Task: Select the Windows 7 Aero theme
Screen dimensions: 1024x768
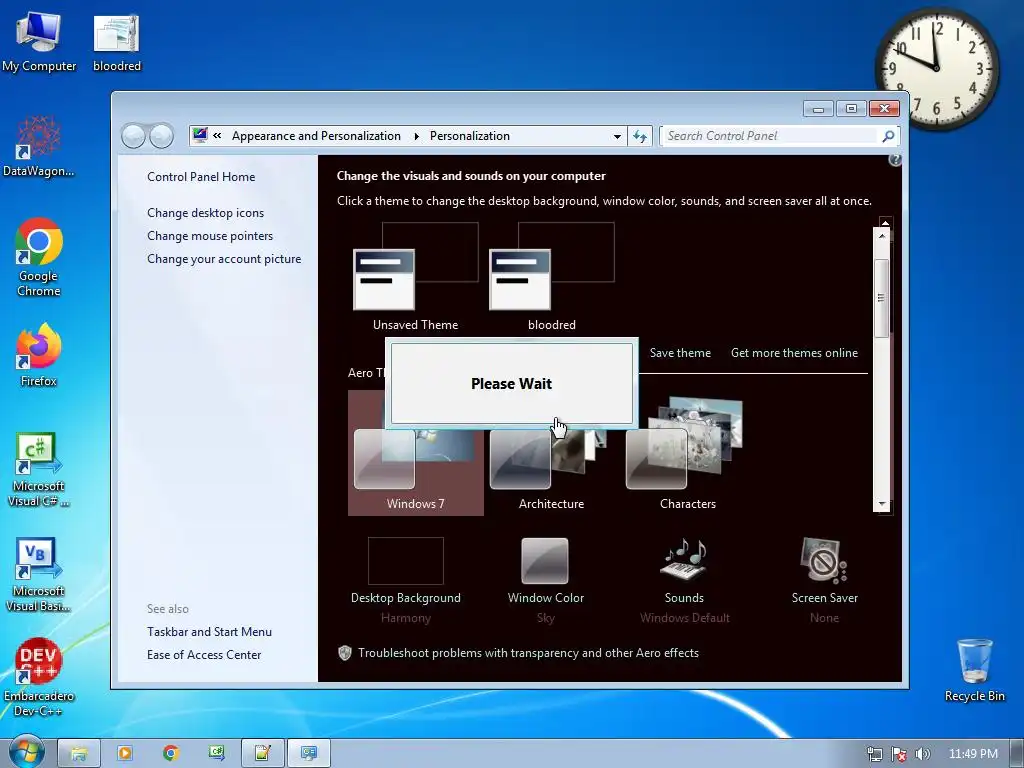Action: (415, 453)
